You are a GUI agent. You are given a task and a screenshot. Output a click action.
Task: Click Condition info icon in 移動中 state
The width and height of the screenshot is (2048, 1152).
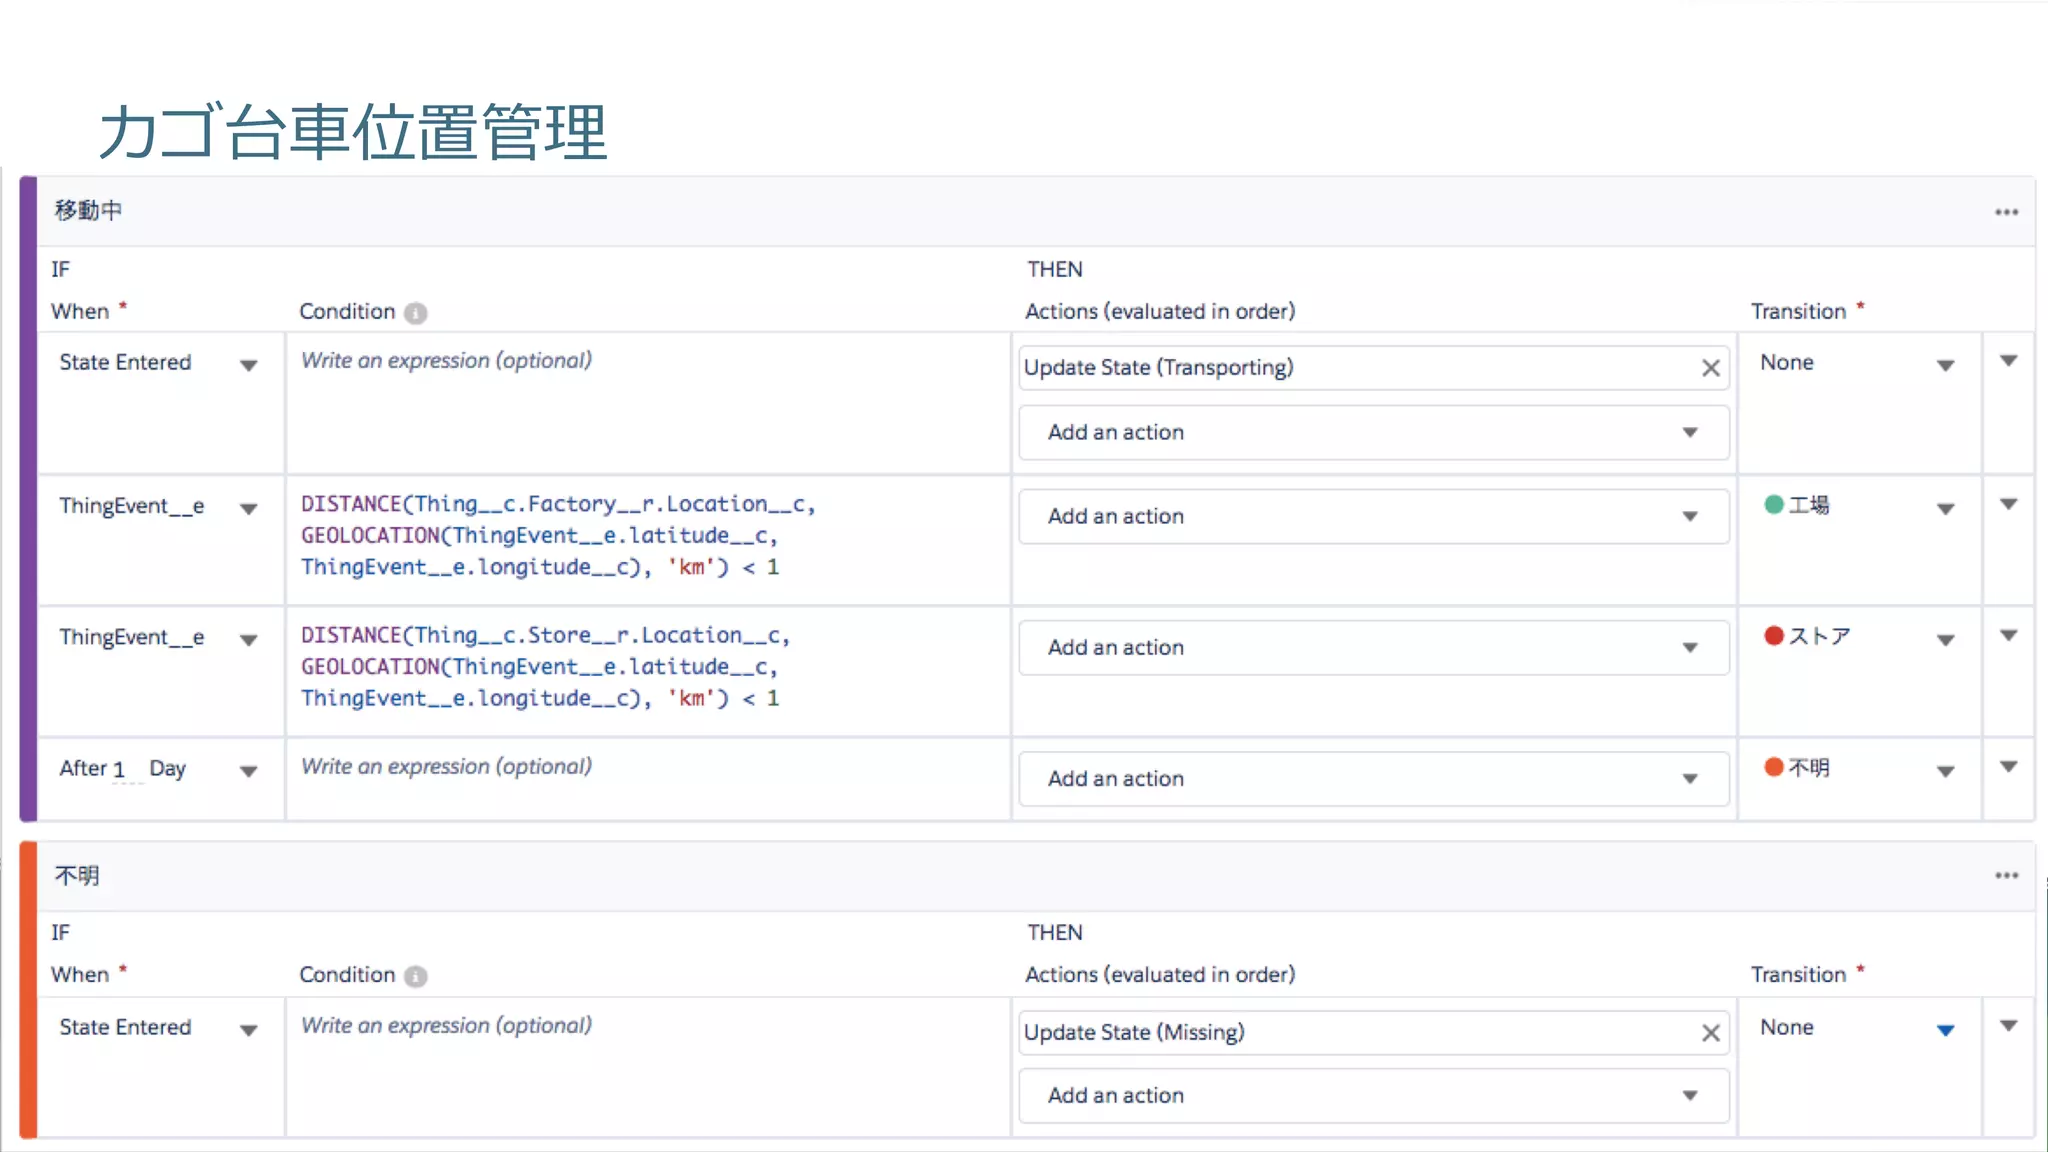click(416, 313)
